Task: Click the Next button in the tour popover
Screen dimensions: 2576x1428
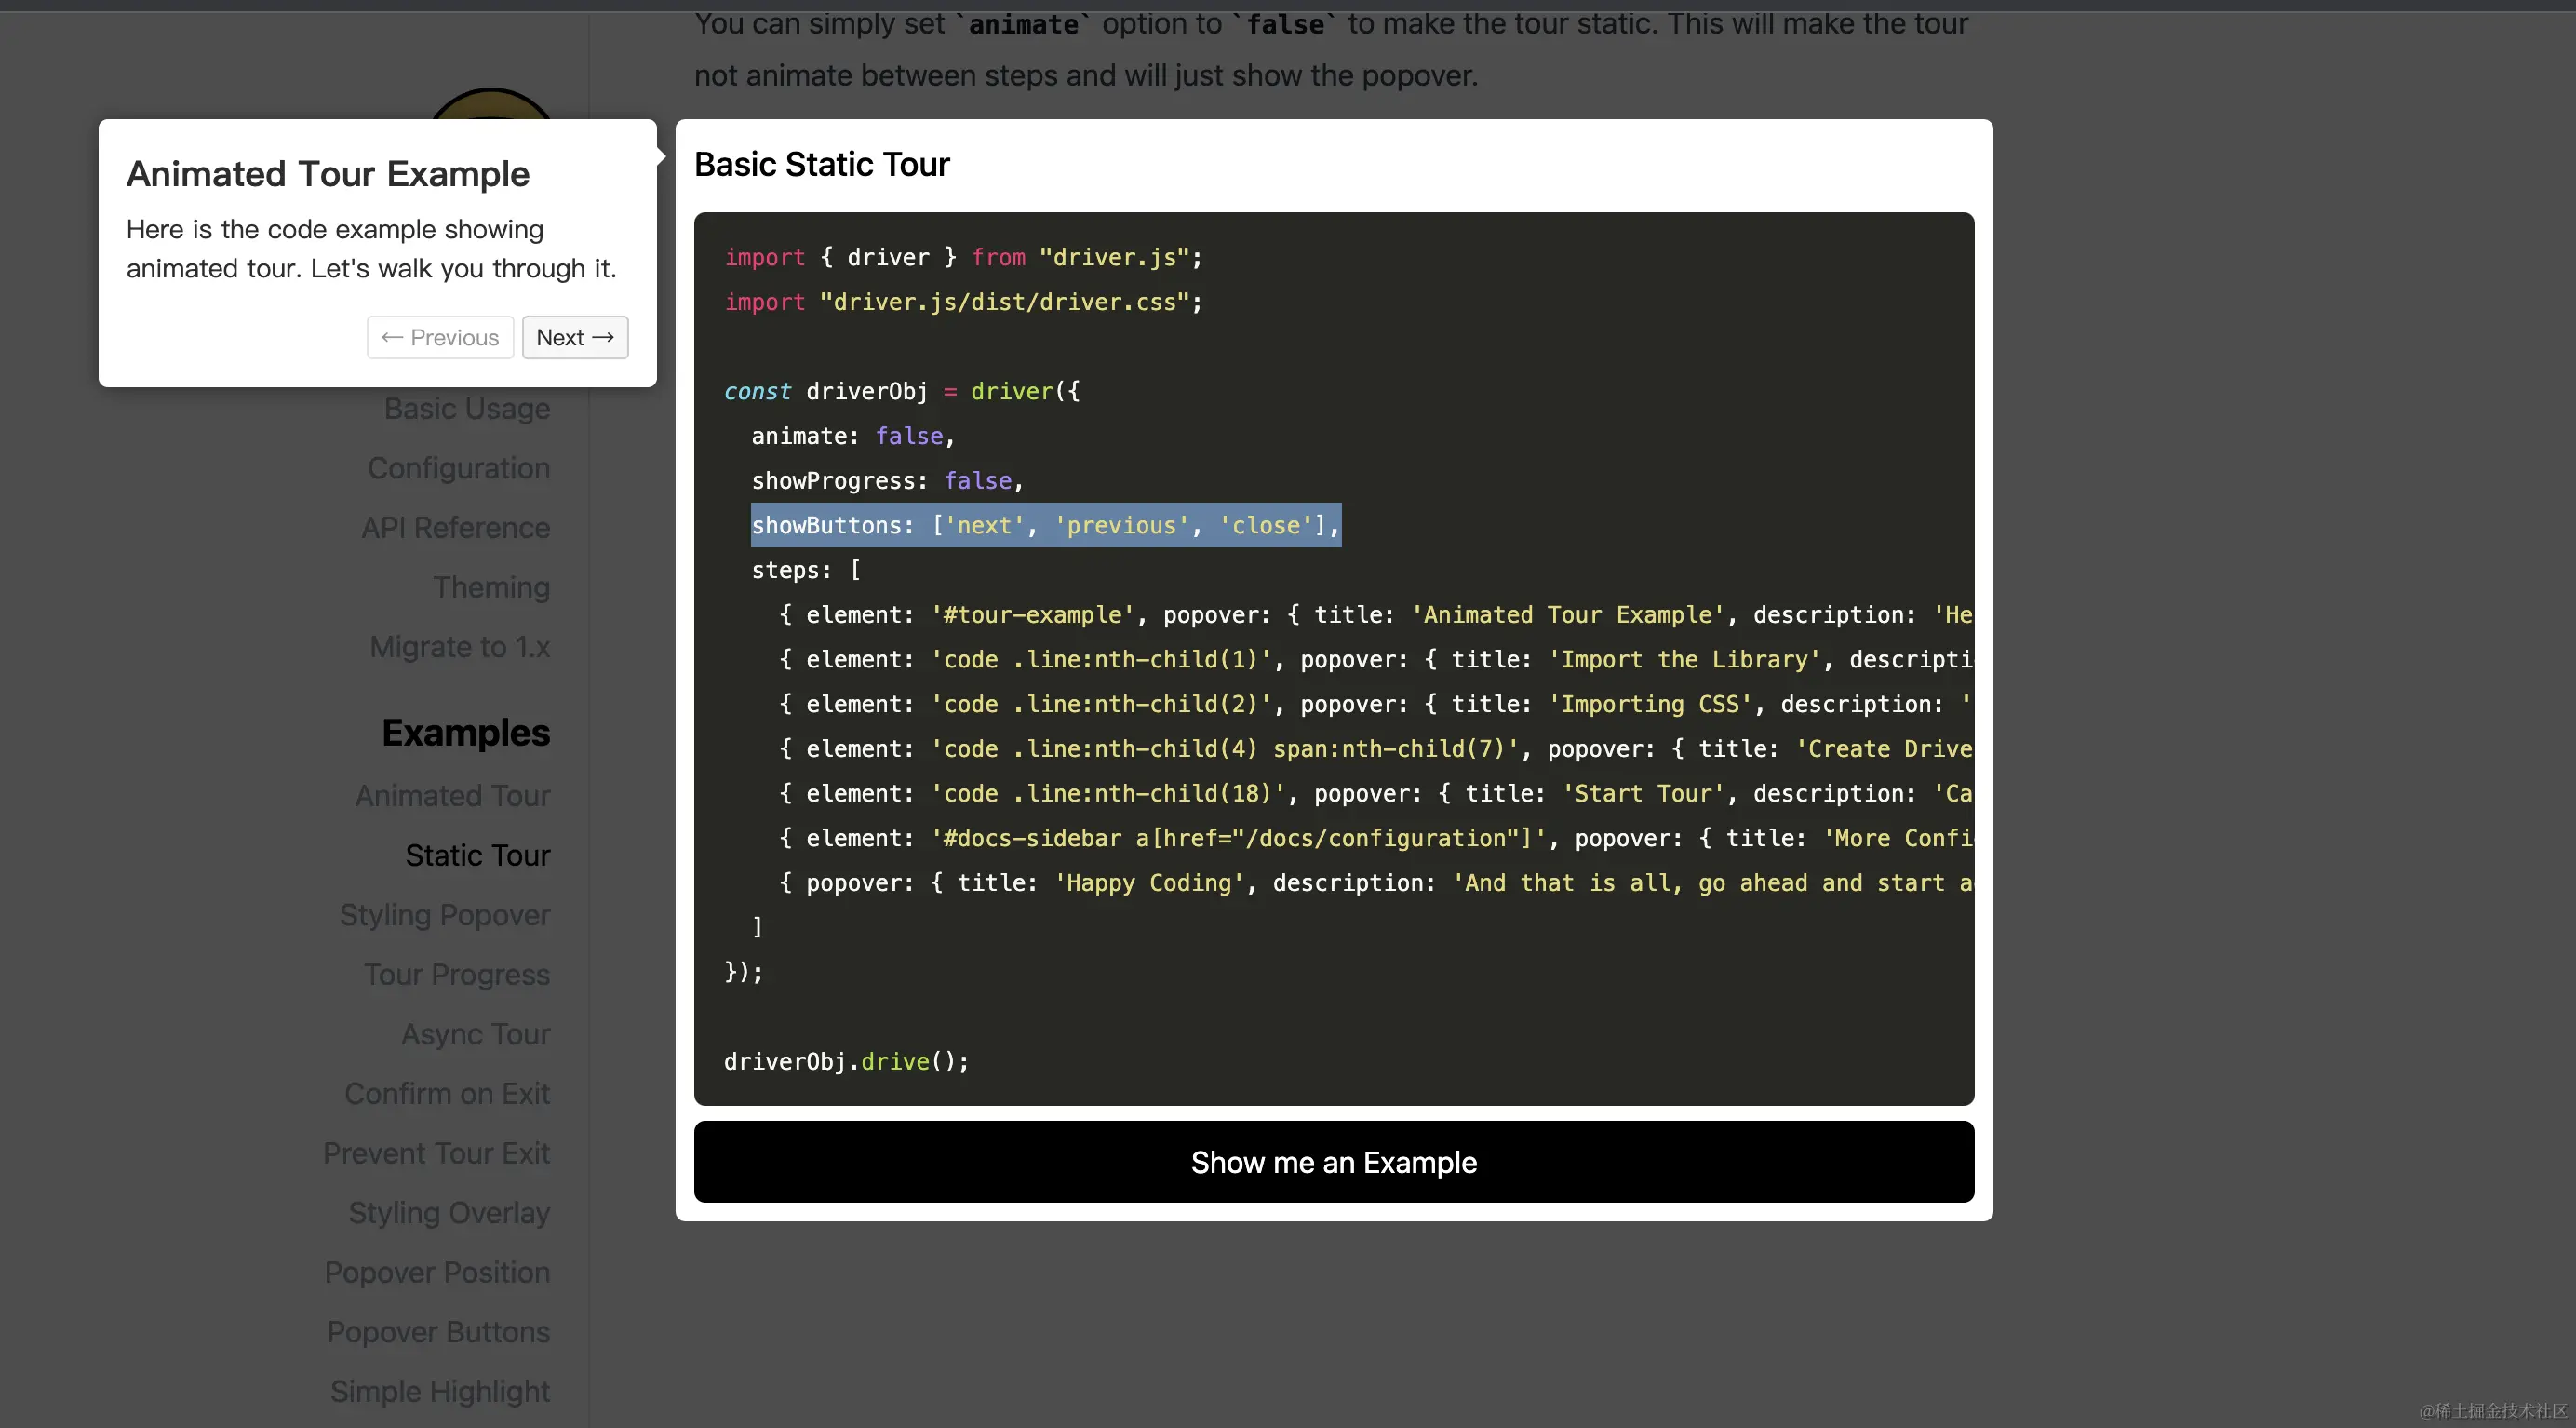Action: coord(574,337)
